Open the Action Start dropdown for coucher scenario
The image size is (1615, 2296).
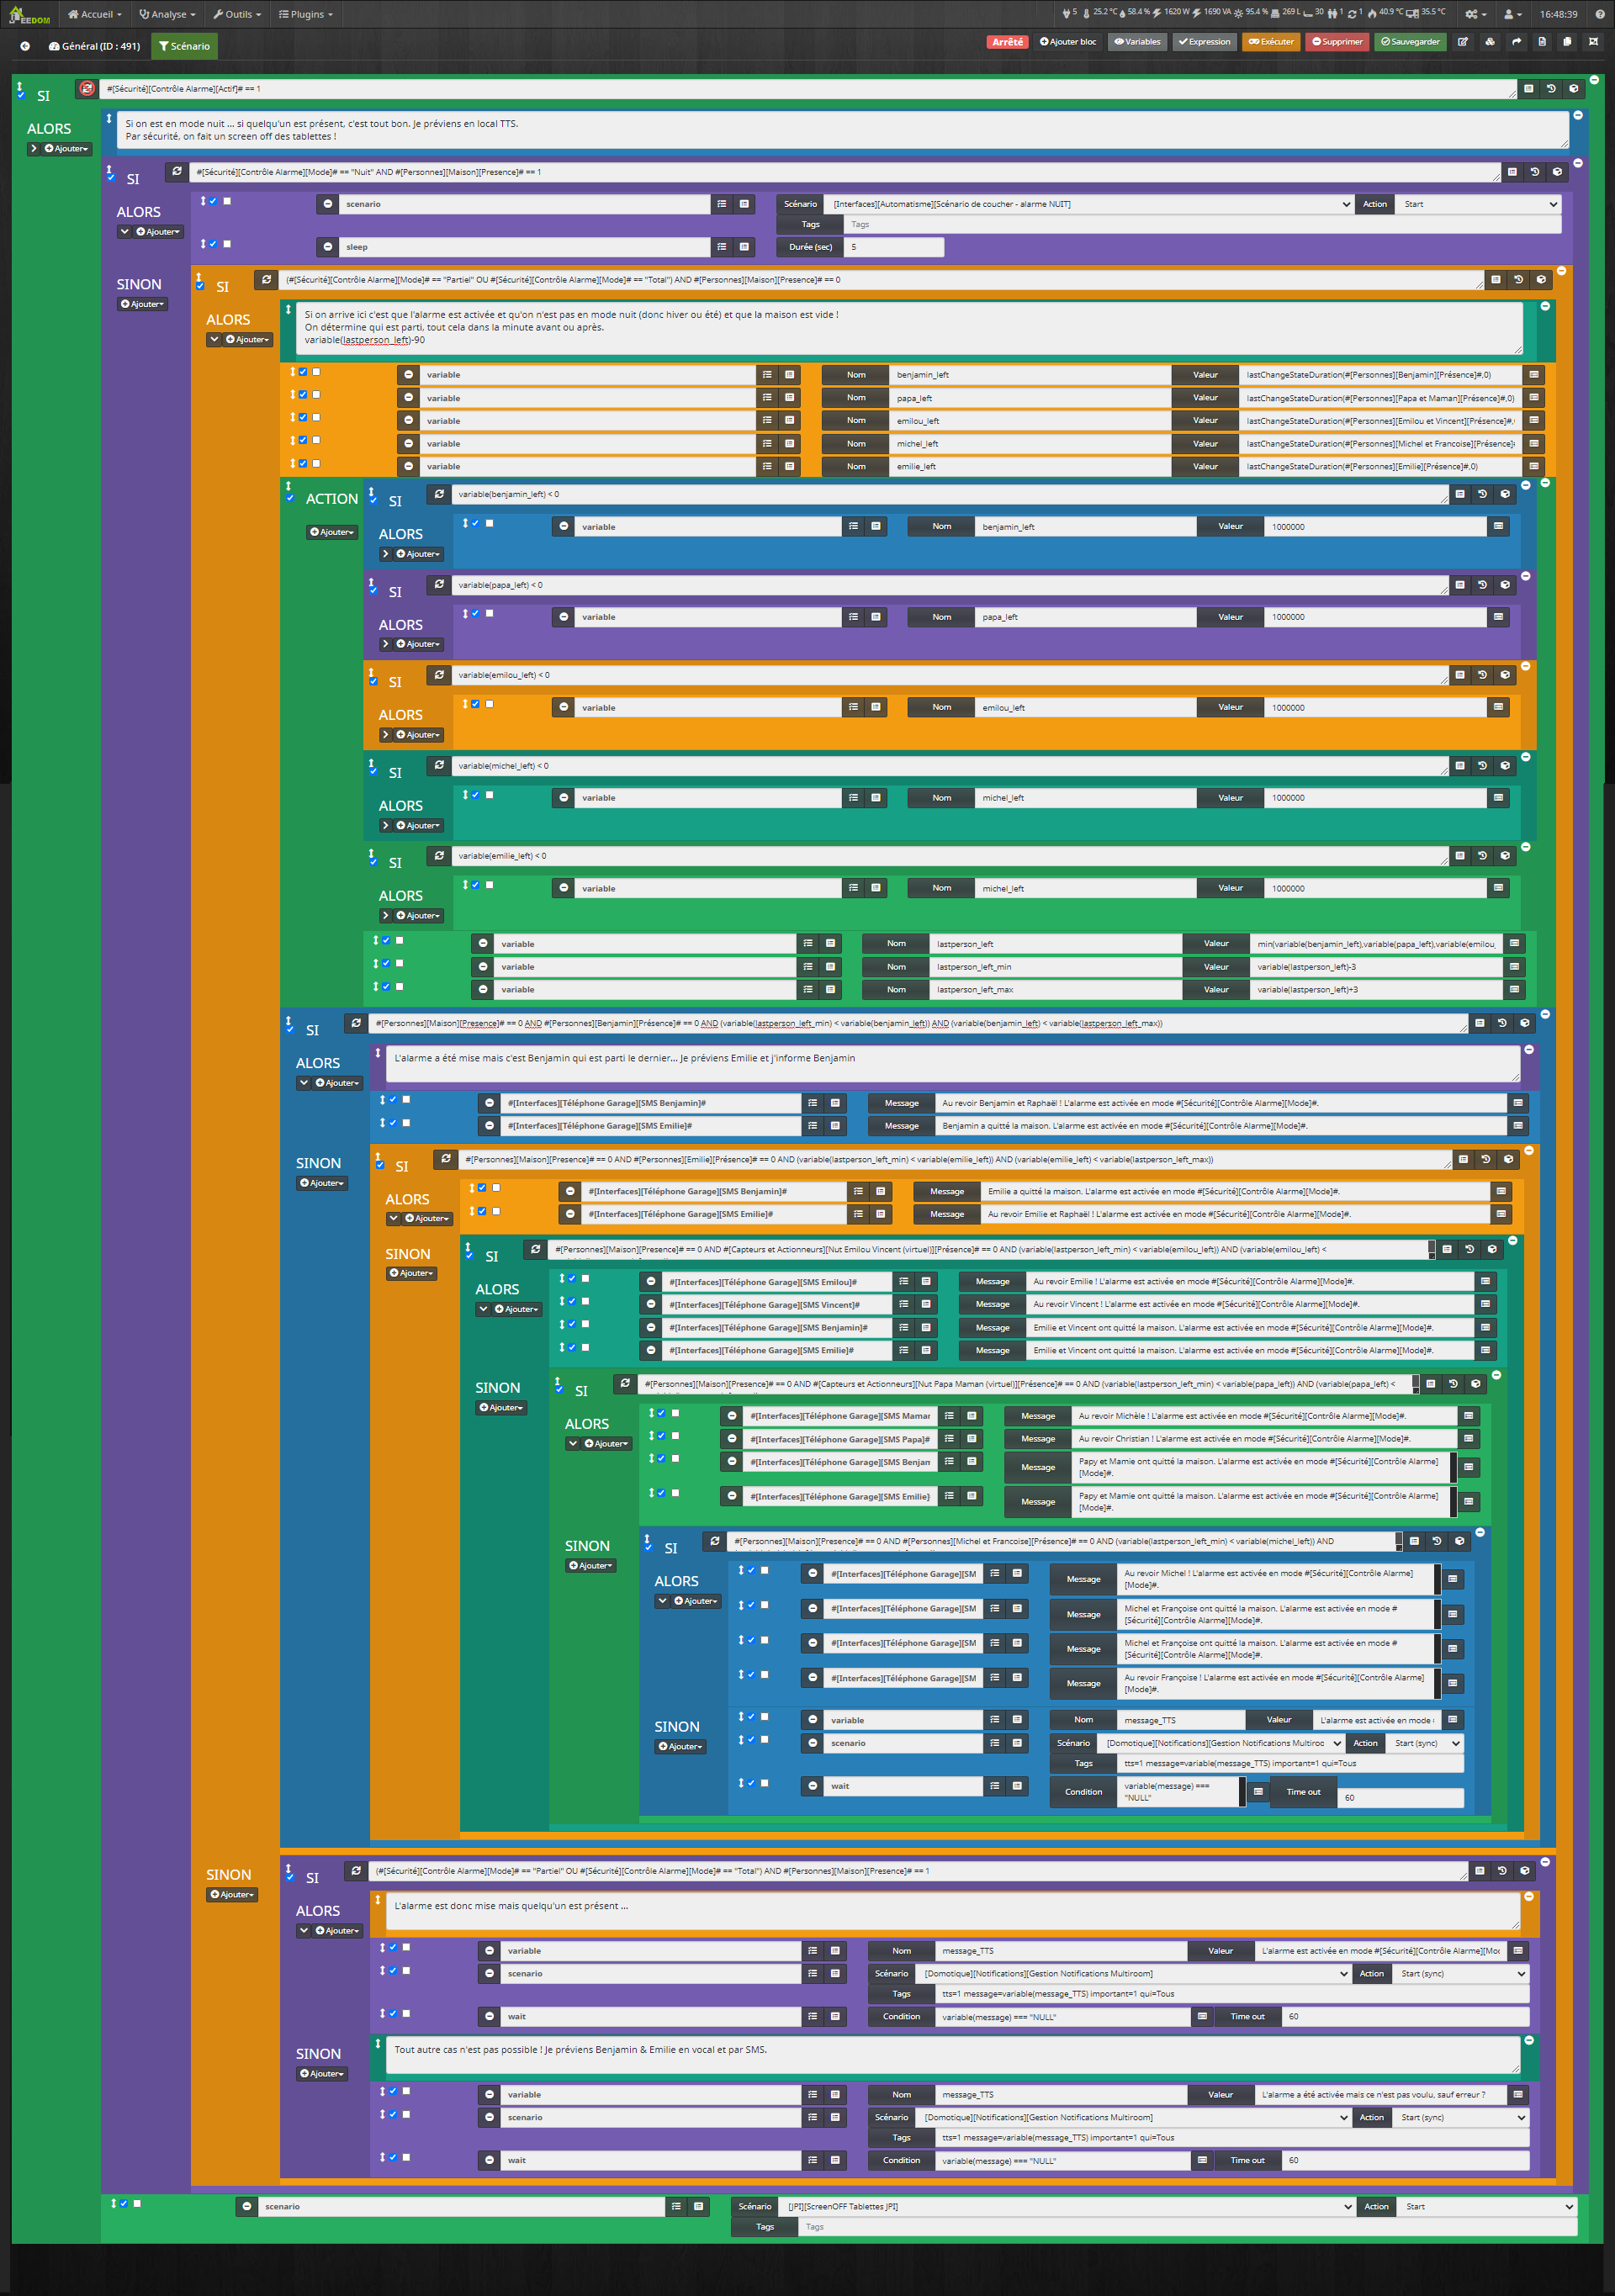[x=1478, y=204]
